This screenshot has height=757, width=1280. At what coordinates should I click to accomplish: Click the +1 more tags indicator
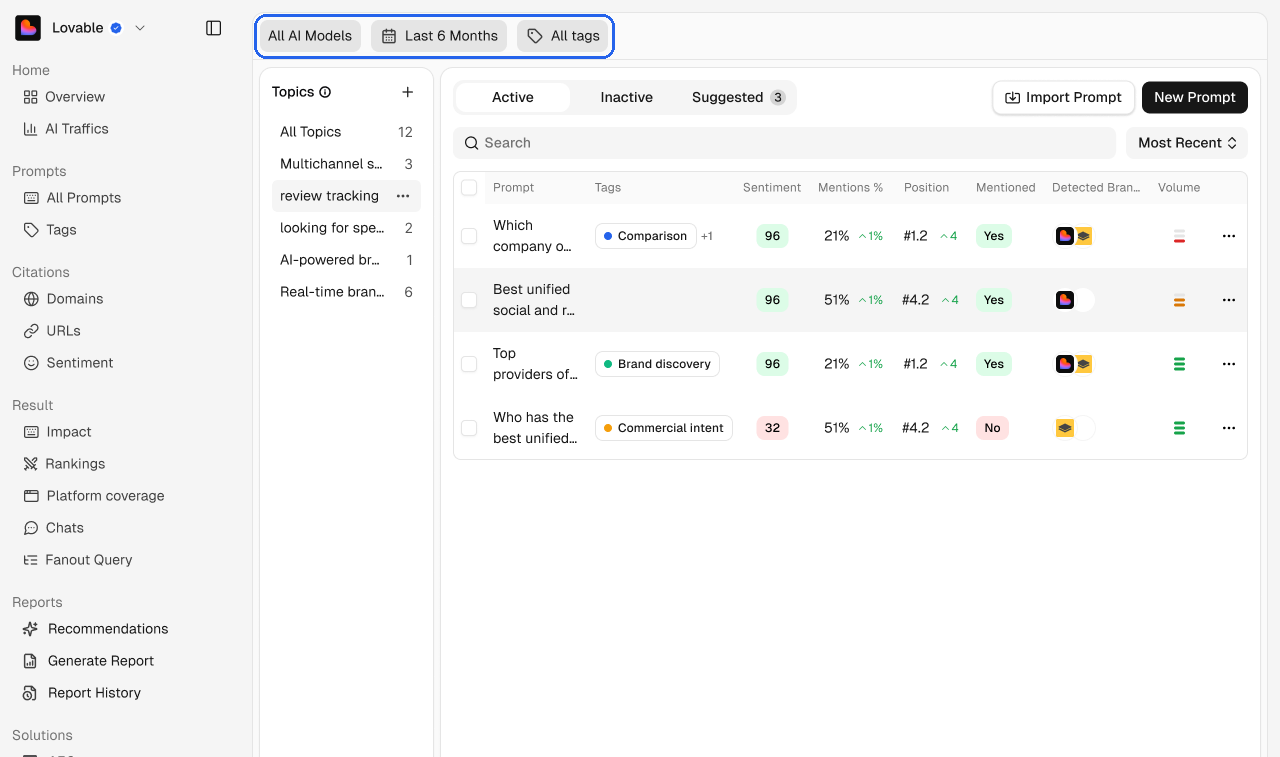707,236
